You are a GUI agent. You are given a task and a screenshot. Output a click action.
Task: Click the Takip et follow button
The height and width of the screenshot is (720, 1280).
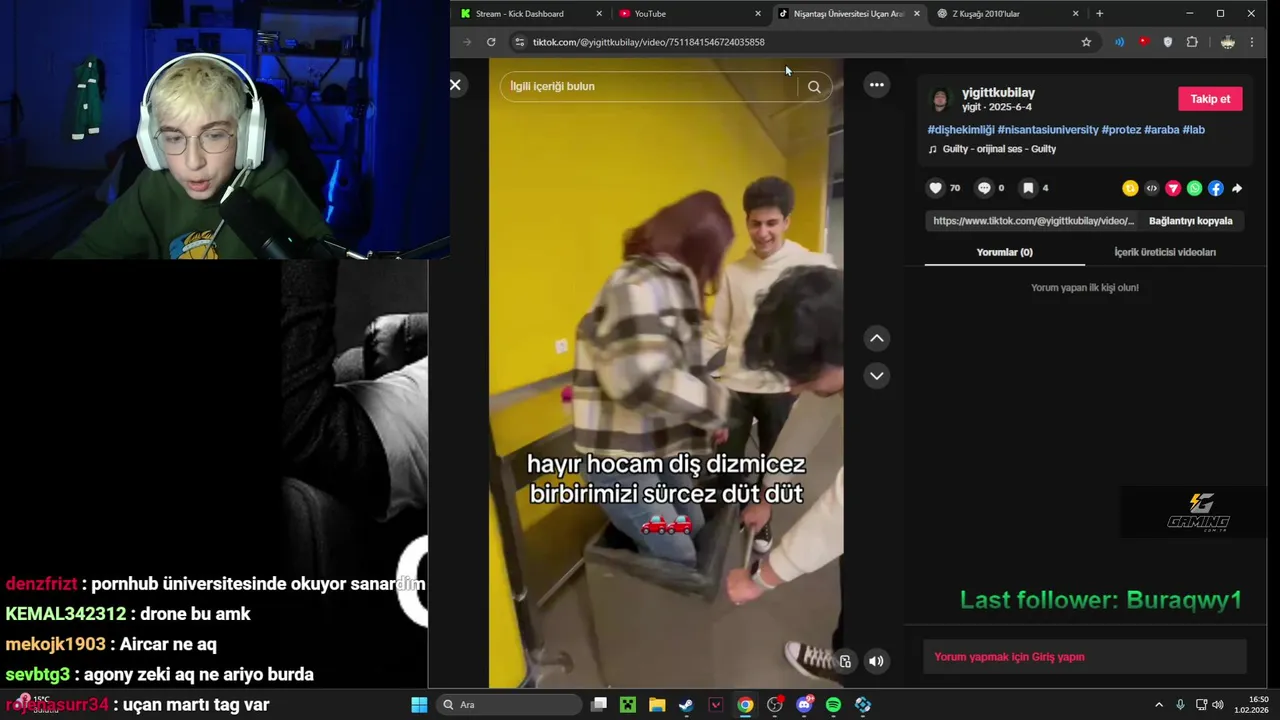point(1210,99)
